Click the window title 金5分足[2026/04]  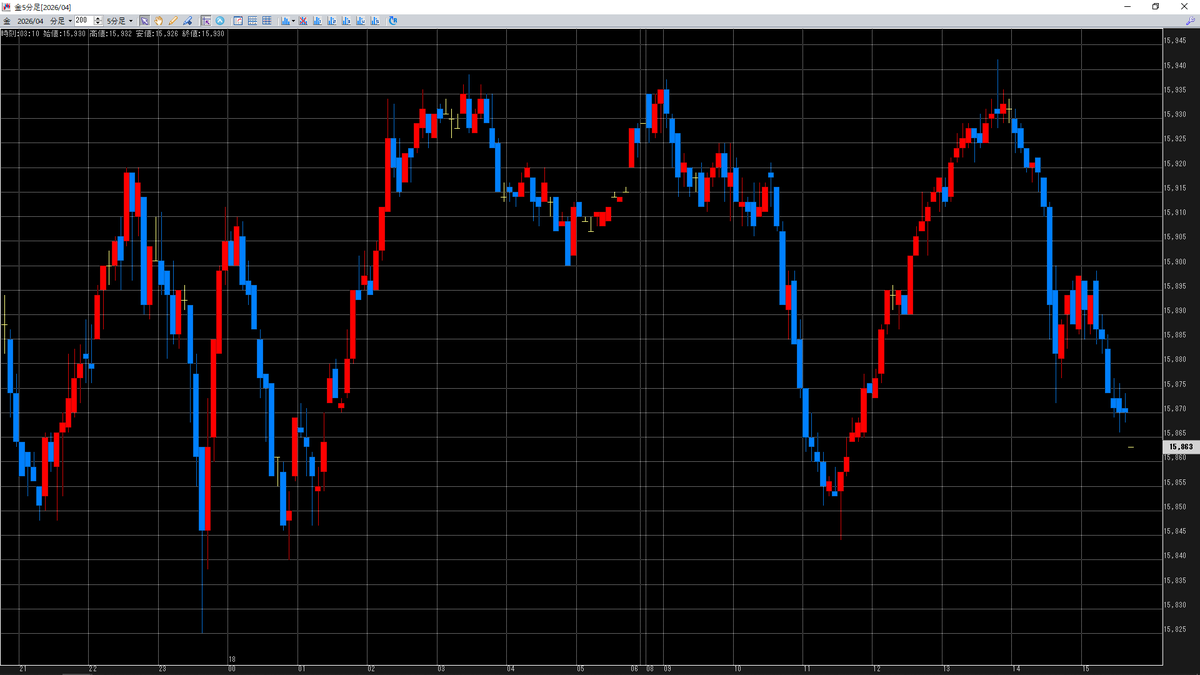coord(43,6)
